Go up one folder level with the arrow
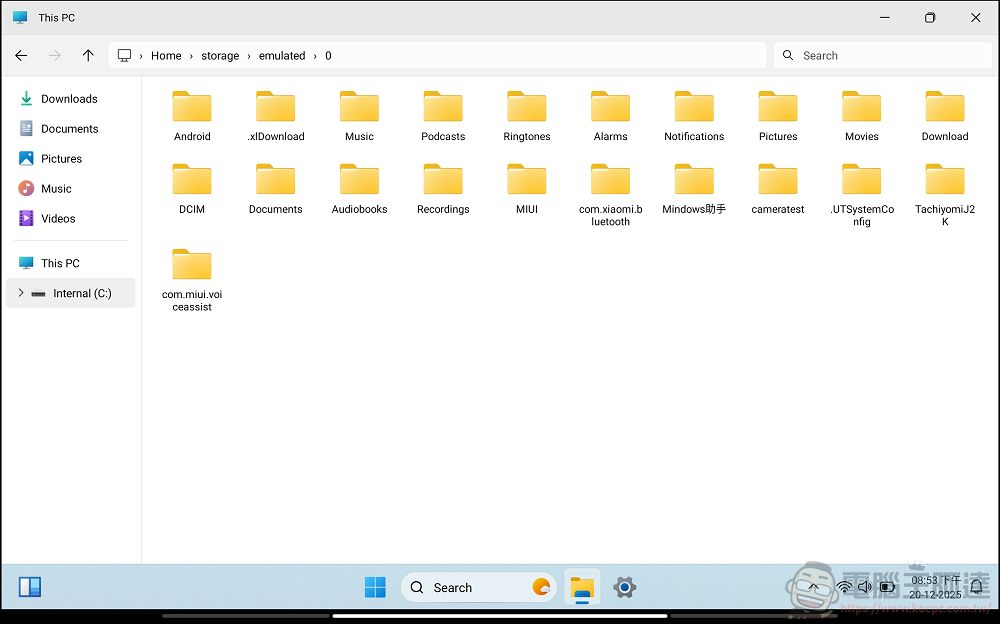Viewport: 1000px width, 624px height. (88, 56)
